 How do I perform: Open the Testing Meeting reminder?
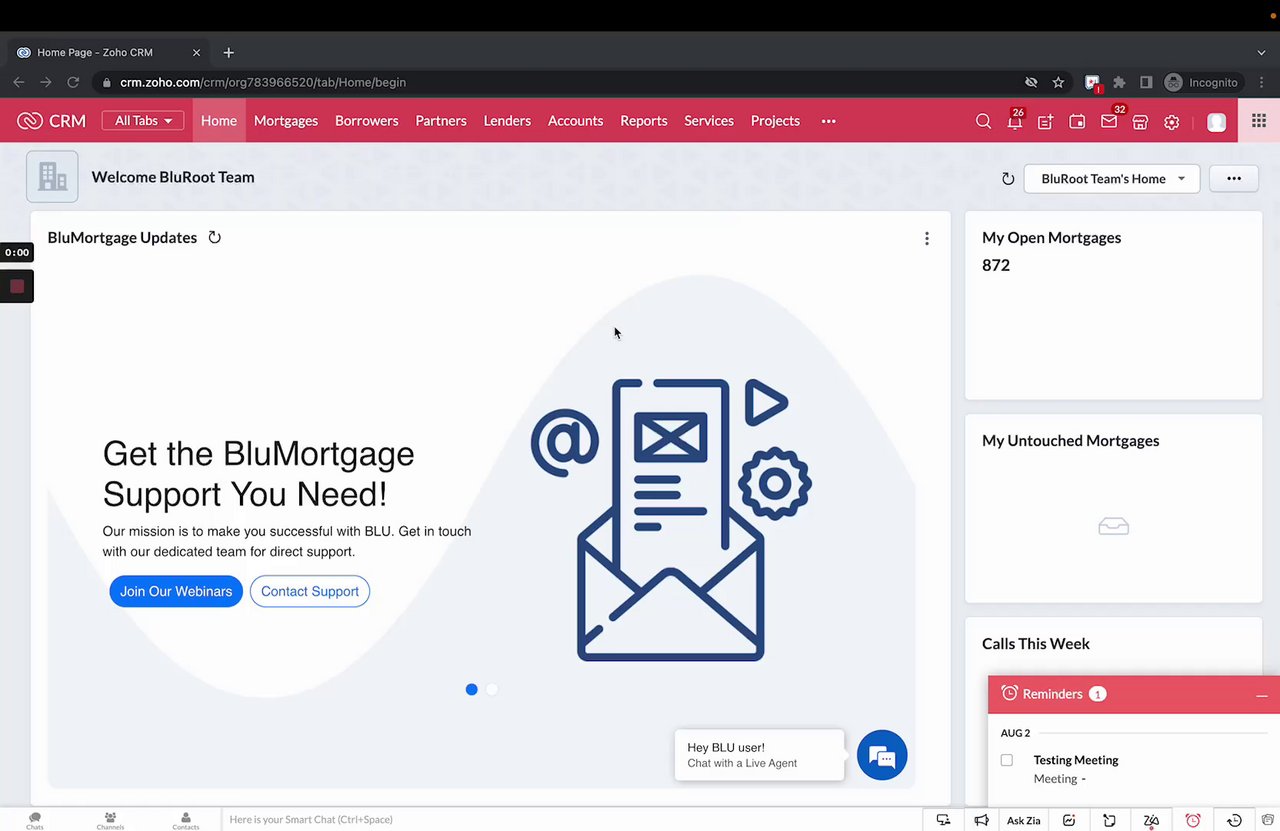point(1076,760)
